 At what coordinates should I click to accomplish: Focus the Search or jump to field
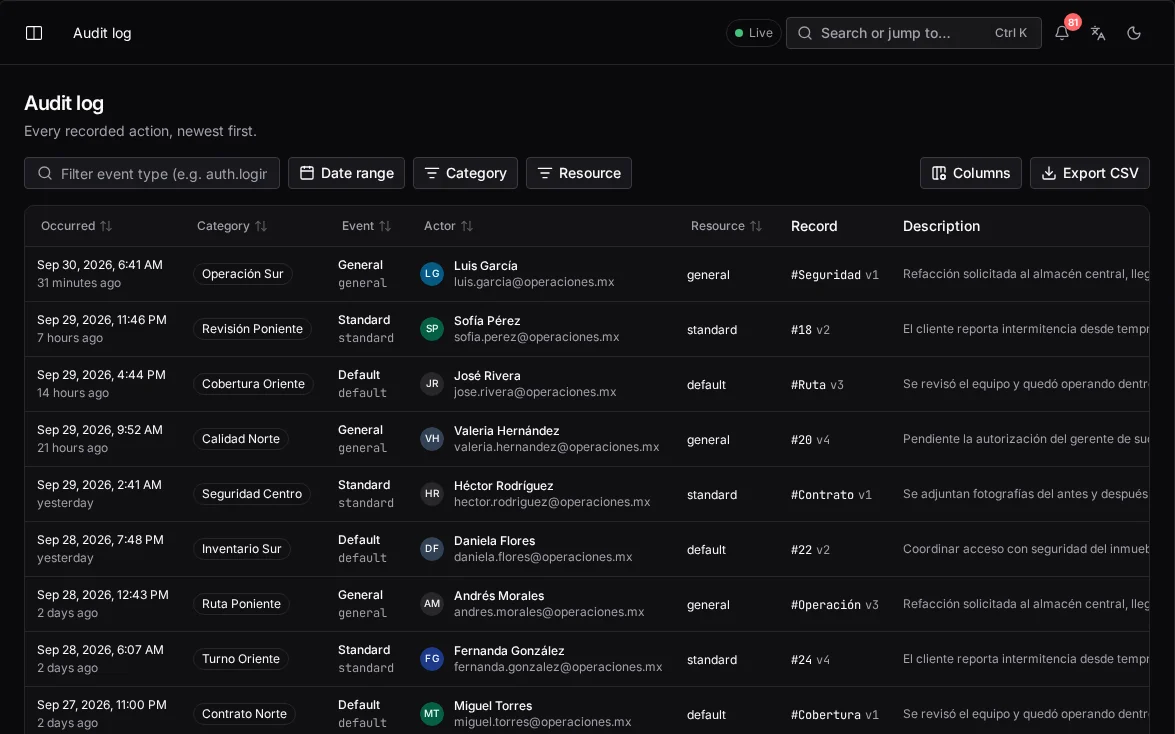pos(913,33)
